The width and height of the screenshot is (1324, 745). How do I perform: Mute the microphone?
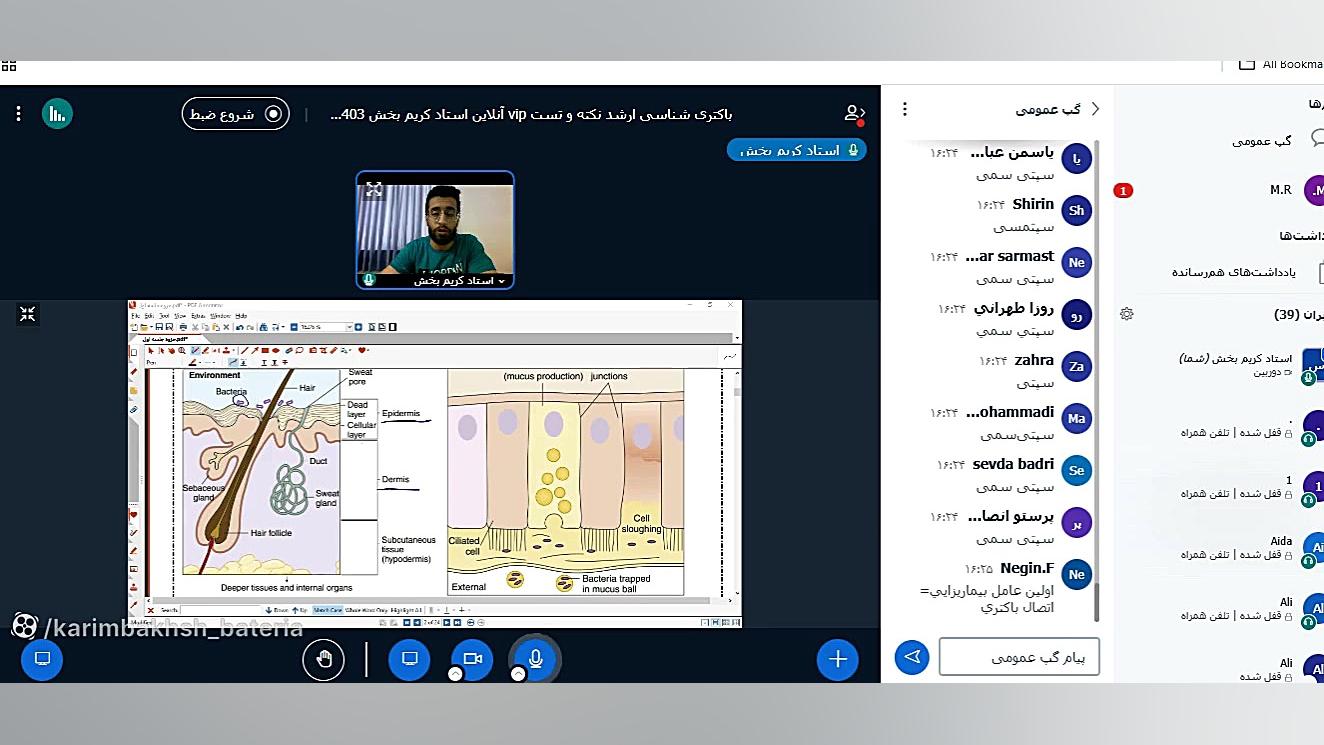(535, 658)
